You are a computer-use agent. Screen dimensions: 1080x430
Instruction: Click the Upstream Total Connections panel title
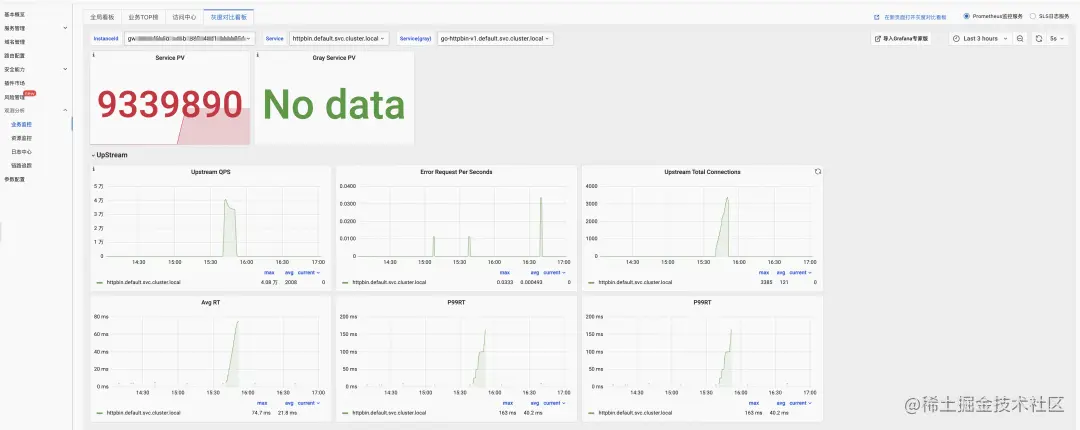click(x=703, y=172)
